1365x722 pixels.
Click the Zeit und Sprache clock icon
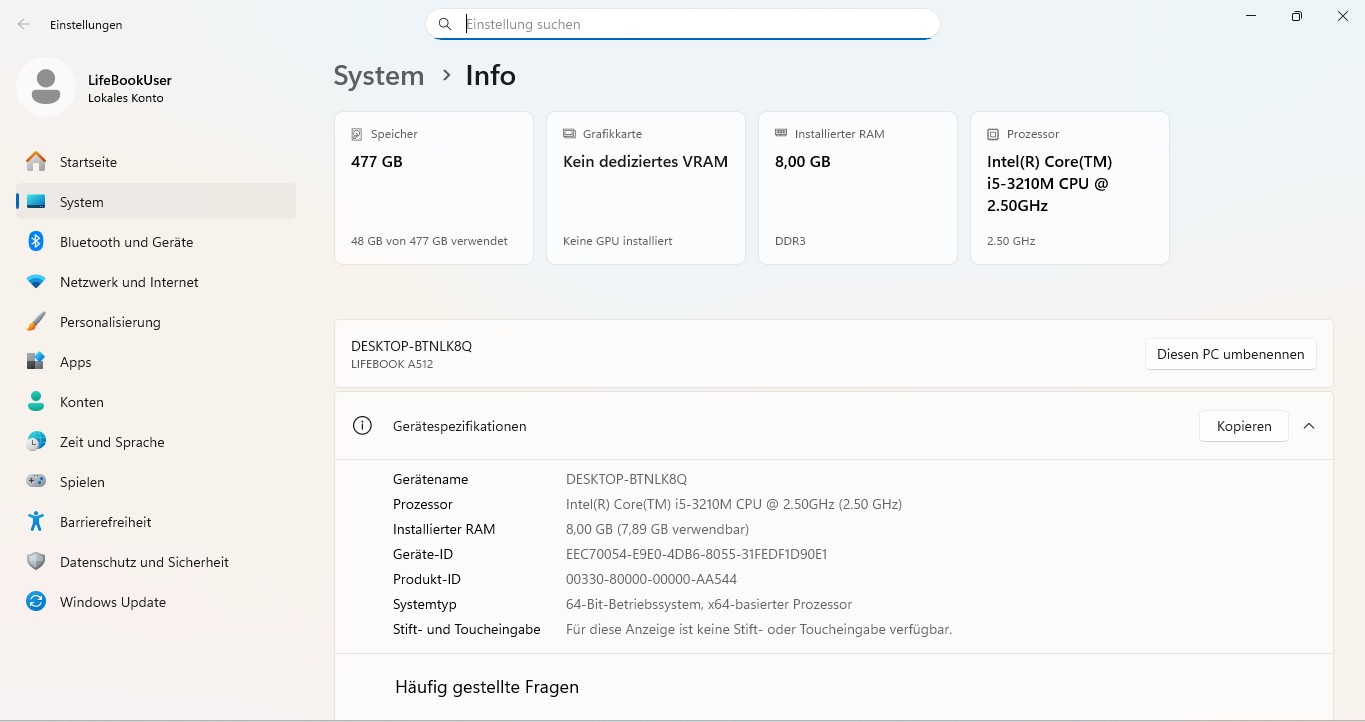click(36, 442)
